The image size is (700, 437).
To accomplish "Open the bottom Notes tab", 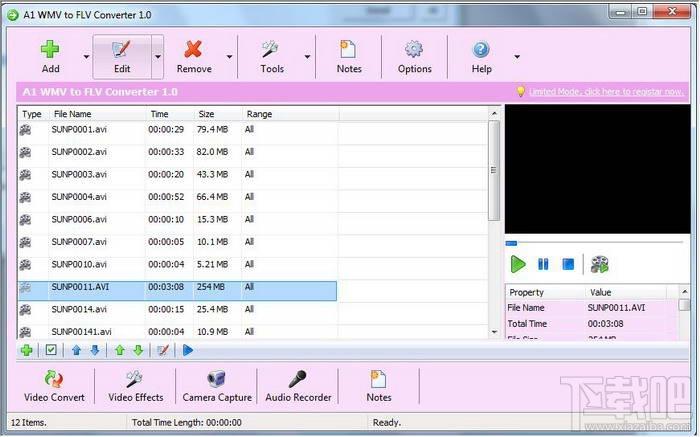I will 379,386.
